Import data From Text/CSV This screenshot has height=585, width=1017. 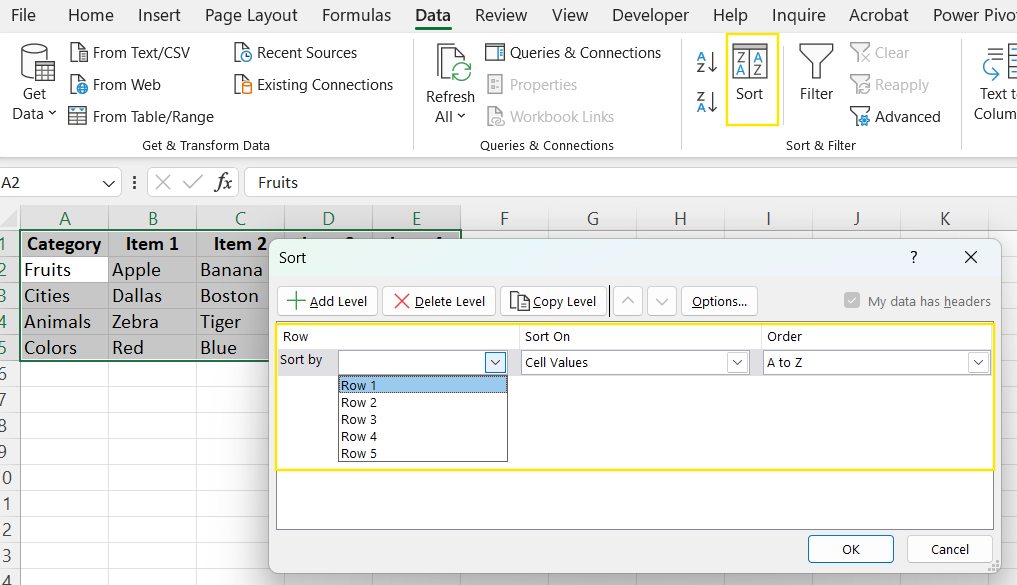[x=130, y=53]
